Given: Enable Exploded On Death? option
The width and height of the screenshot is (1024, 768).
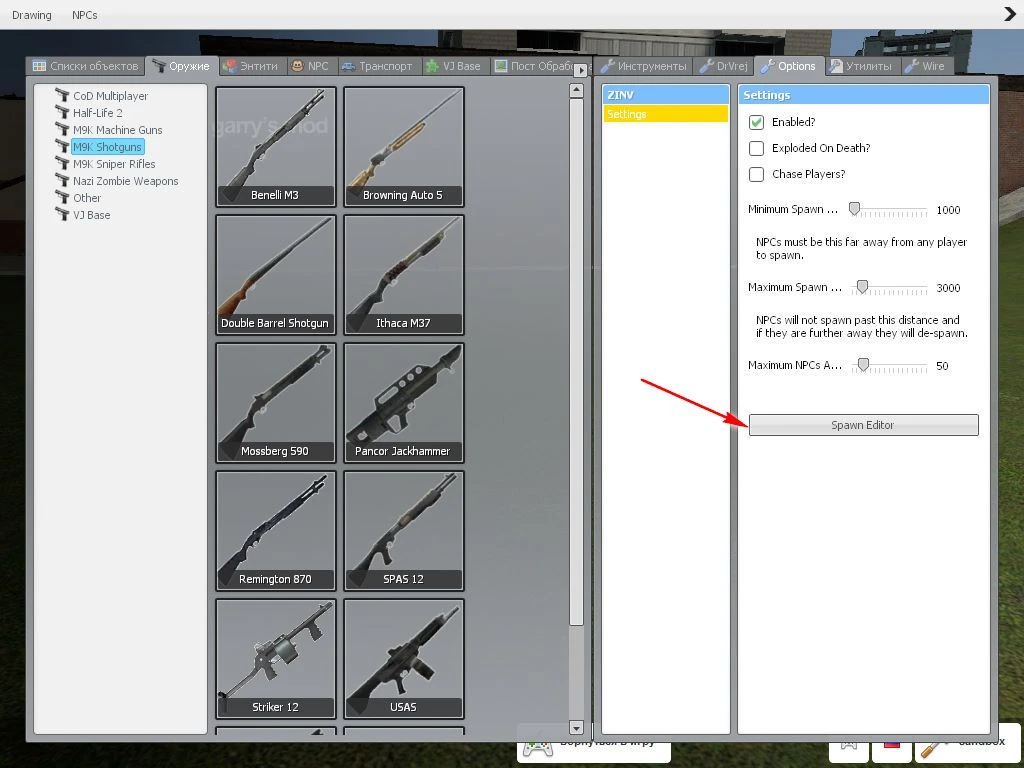Looking at the screenshot, I should click(756, 148).
